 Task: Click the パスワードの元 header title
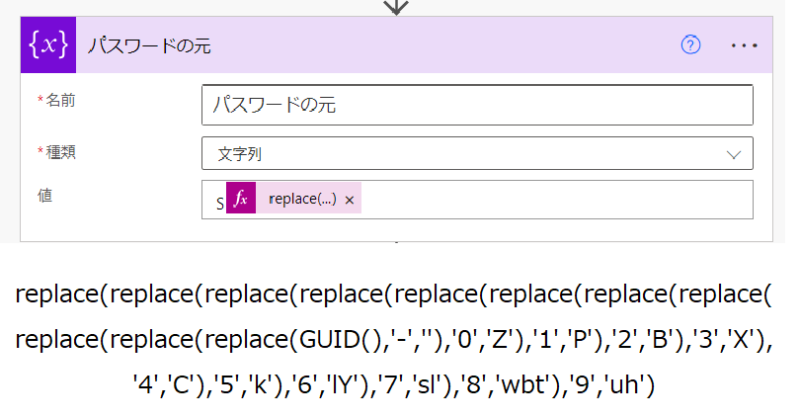tap(149, 46)
